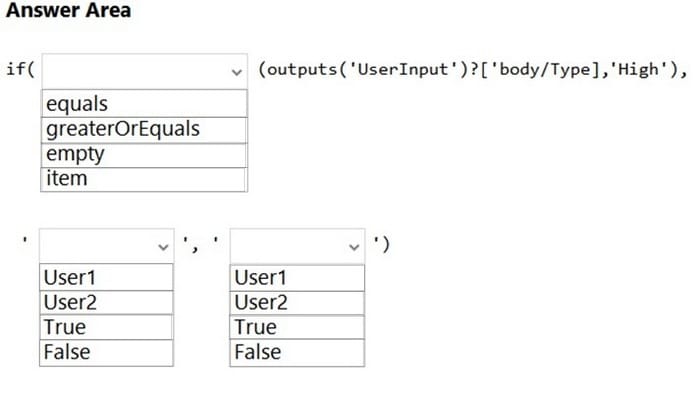Choose User1 in the second value list
This screenshot has width=700, height=396.
(x=297, y=278)
